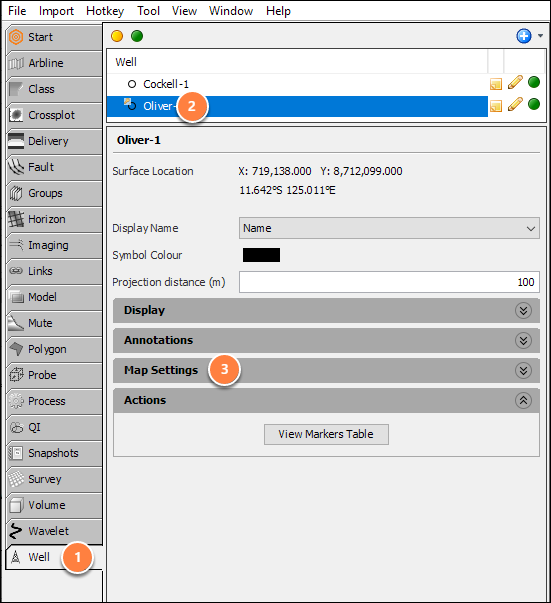The height and width of the screenshot is (603, 551).
Task: Open the Display Name dropdown
Action: (x=389, y=228)
